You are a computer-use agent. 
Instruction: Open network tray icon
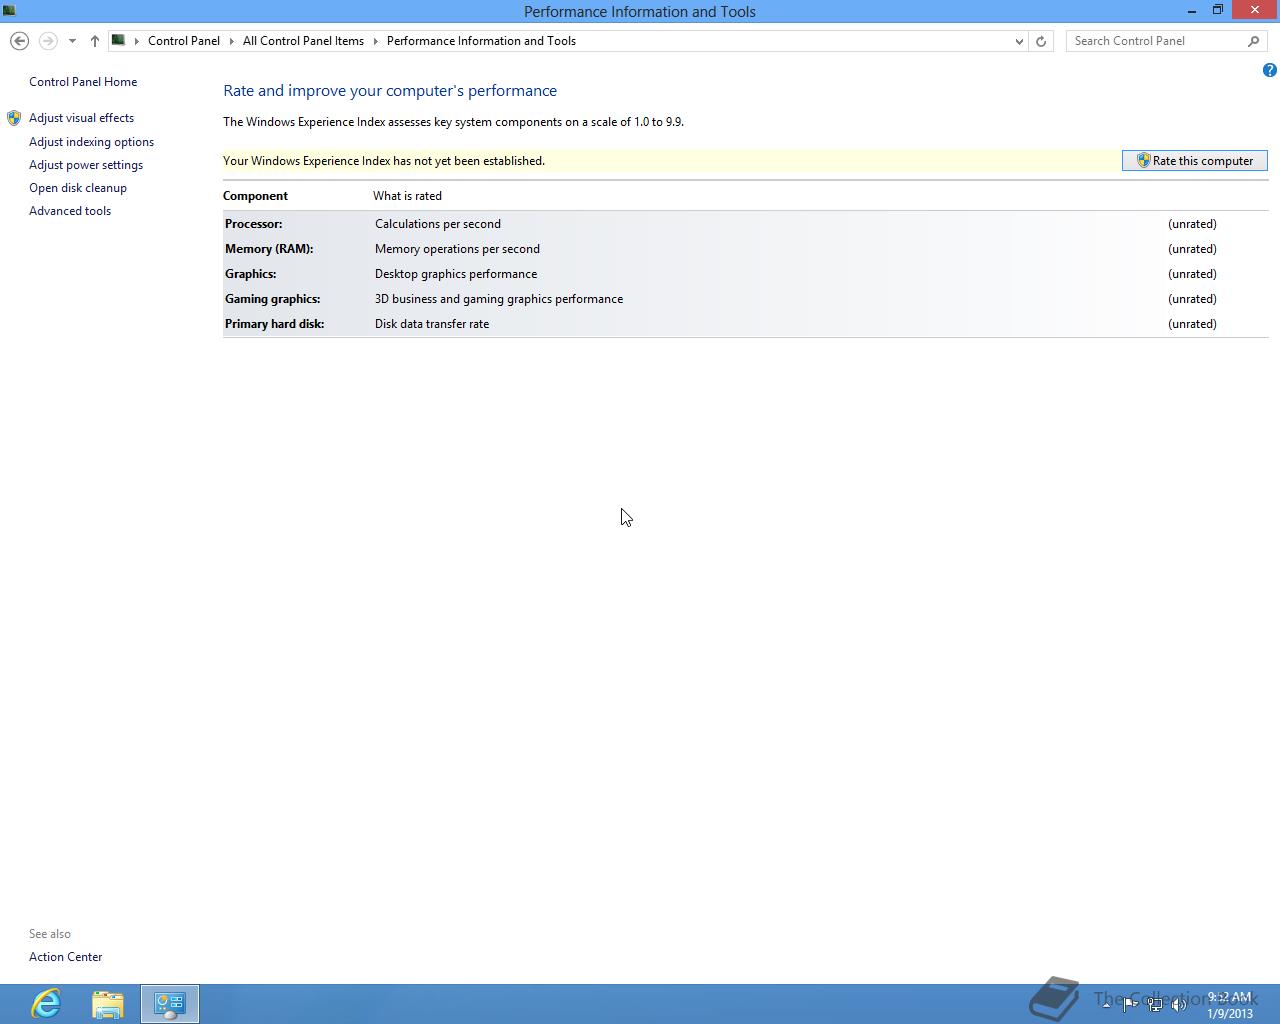pyautogui.click(x=1155, y=1005)
